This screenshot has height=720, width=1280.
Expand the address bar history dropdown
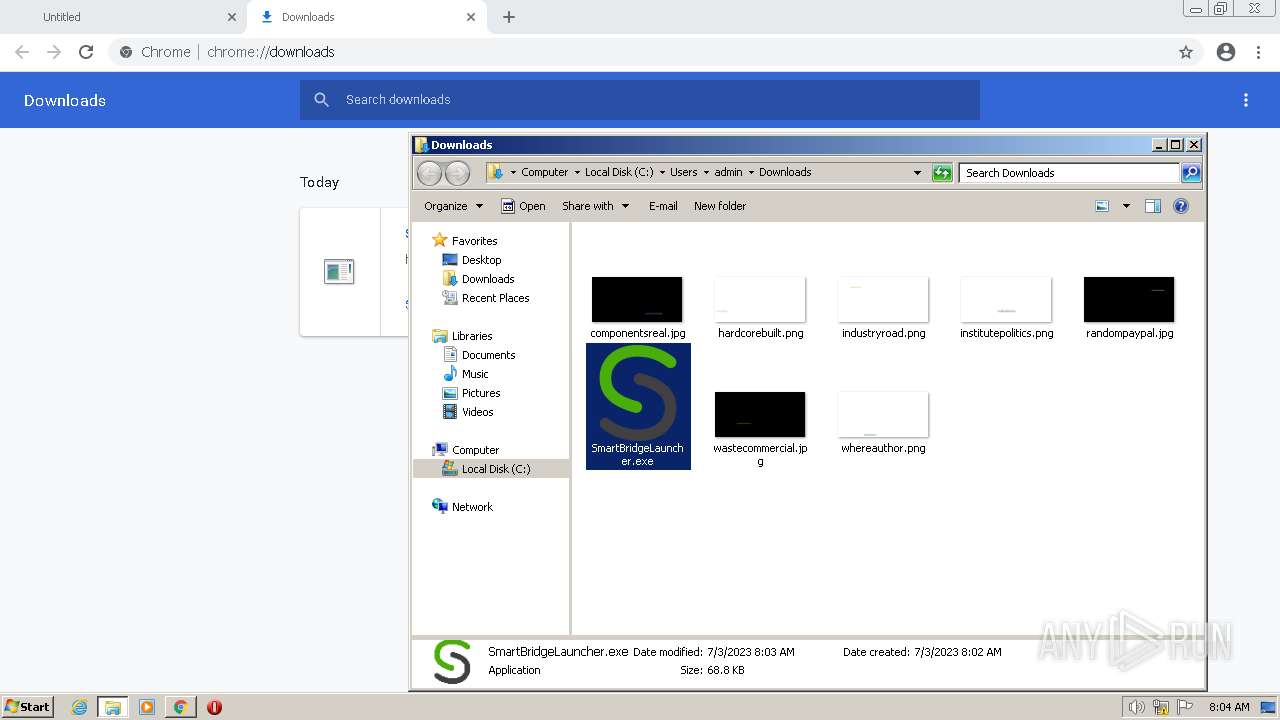917,173
